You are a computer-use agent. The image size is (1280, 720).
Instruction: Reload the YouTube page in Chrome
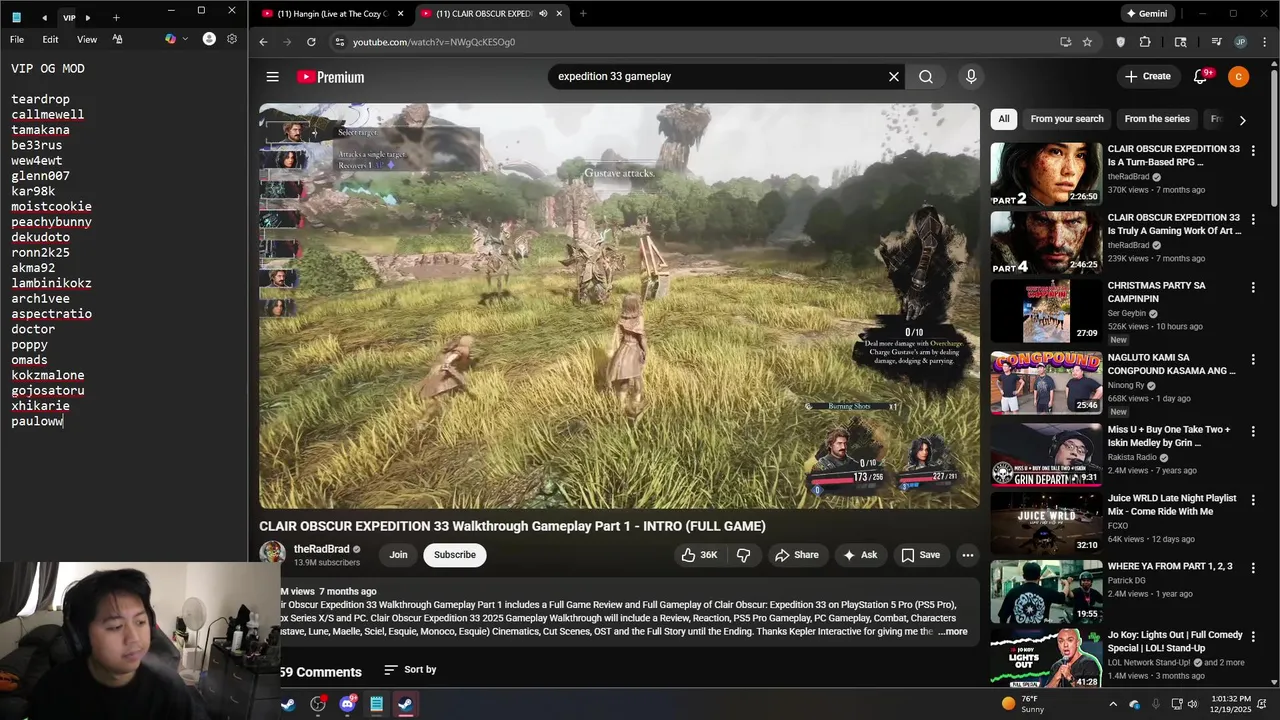click(311, 42)
